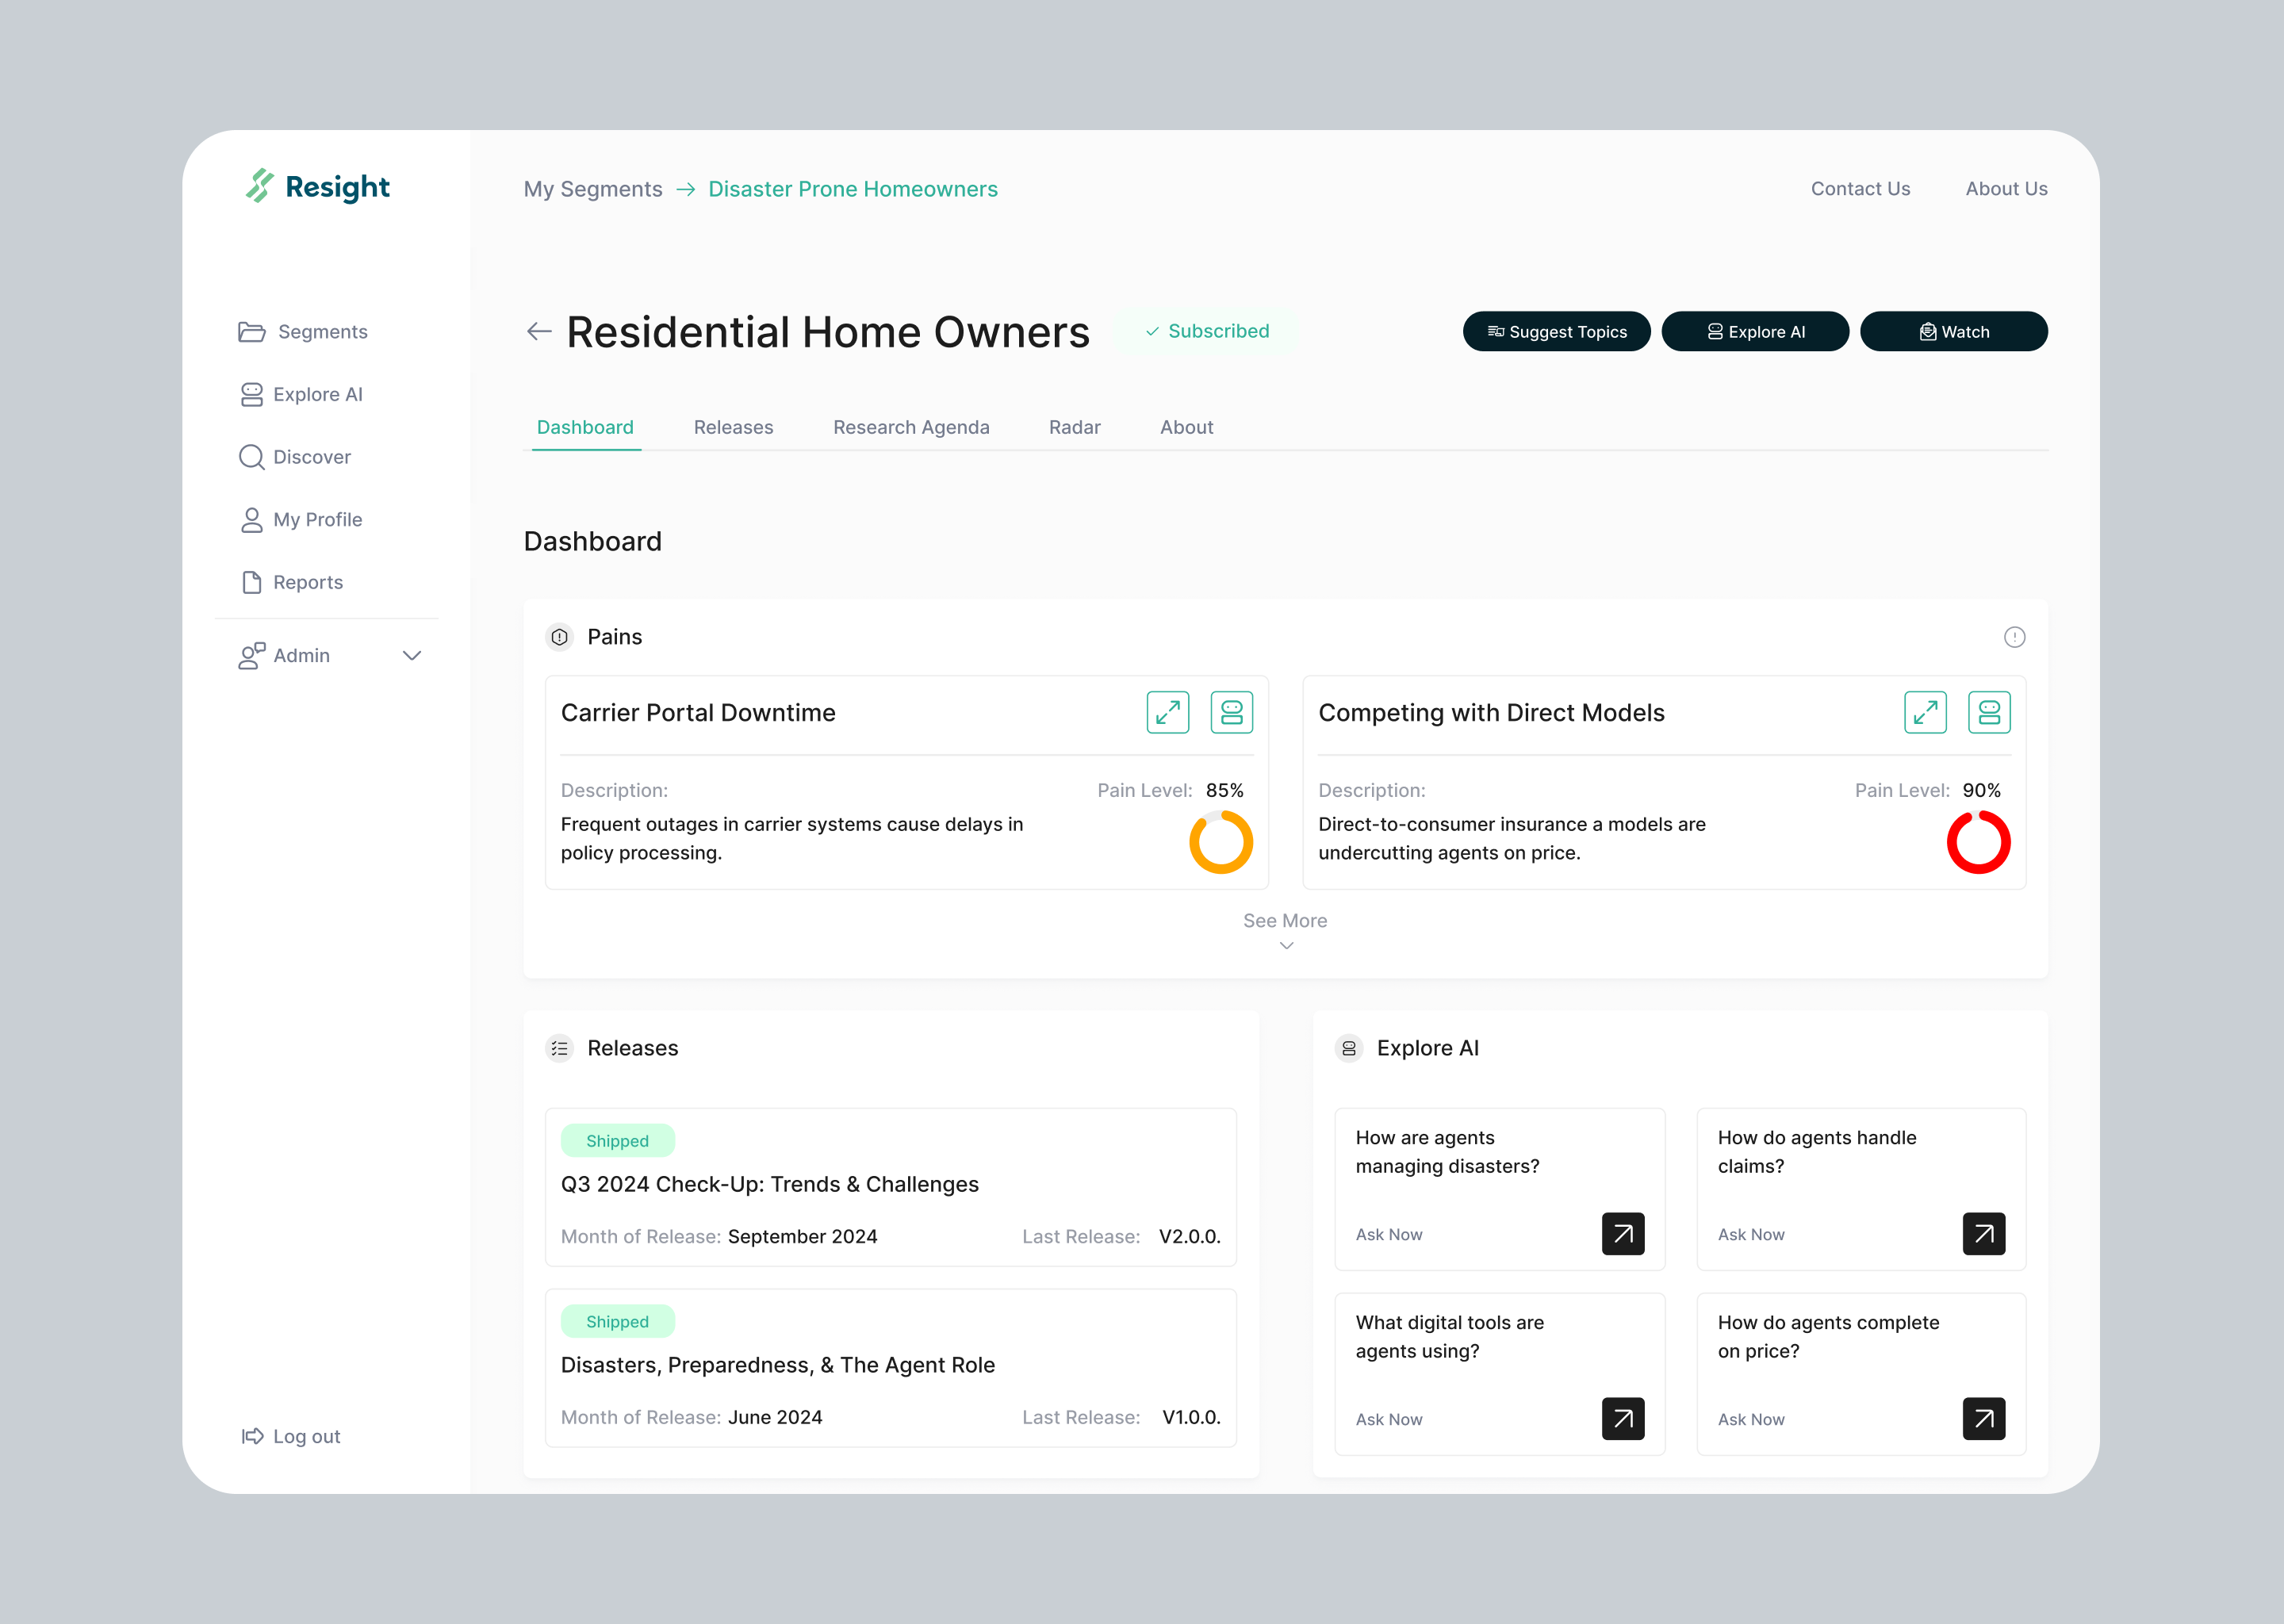Select the Discover magnifier icon in sidebar
Image resolution: width=2284 pixels, height=1624 pixels.
click(252, 457)
